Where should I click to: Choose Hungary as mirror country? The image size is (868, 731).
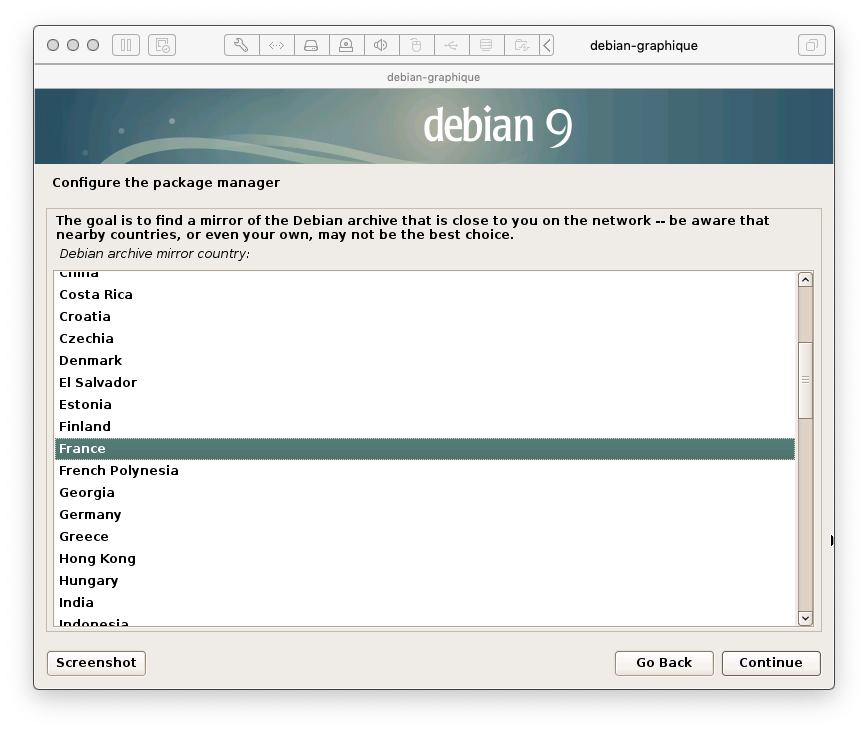(425, 580)
